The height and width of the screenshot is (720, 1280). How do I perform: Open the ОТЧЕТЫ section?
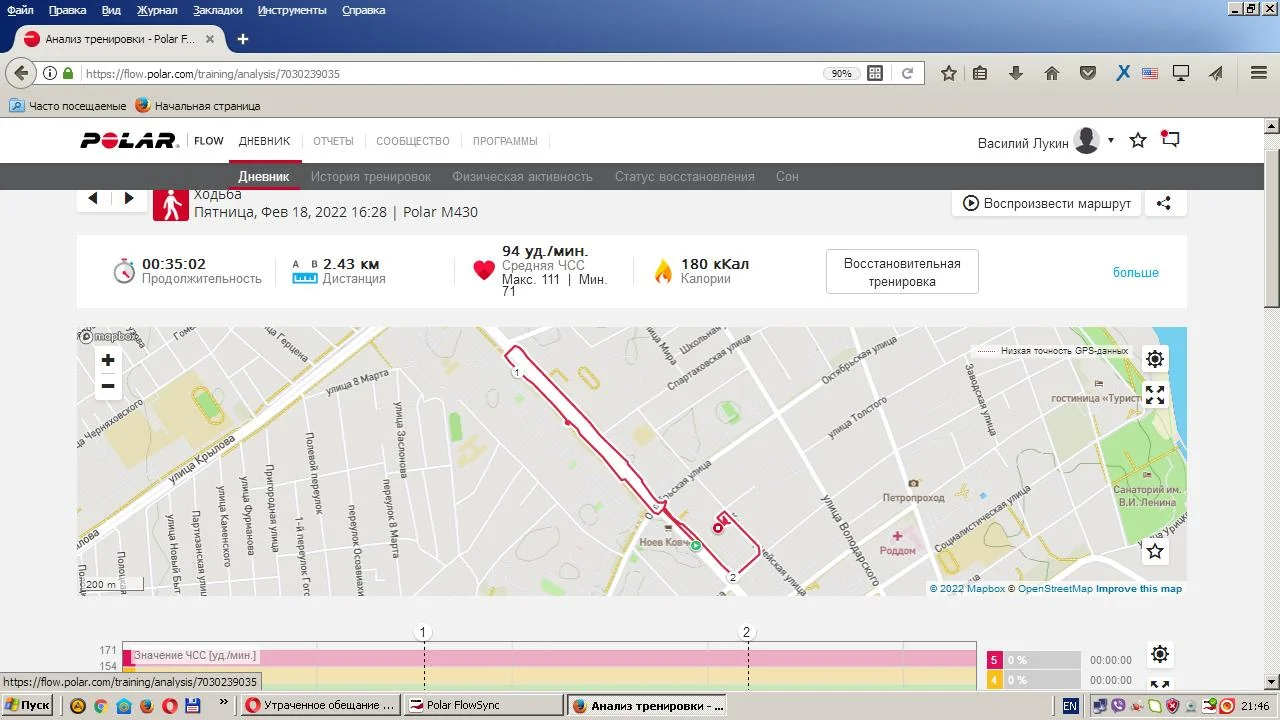click(x=333, y=141)
